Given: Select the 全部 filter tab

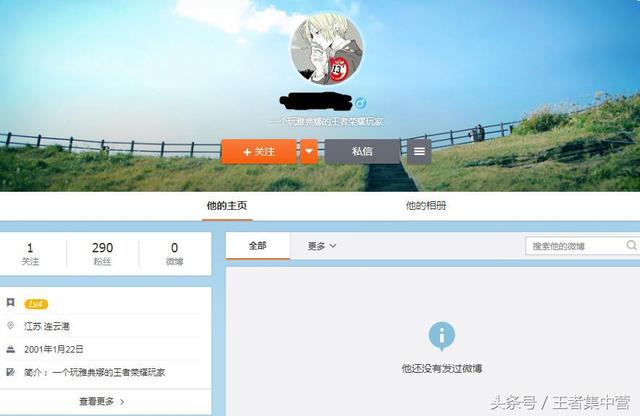Looking at the screenshot, I should 258,245.
